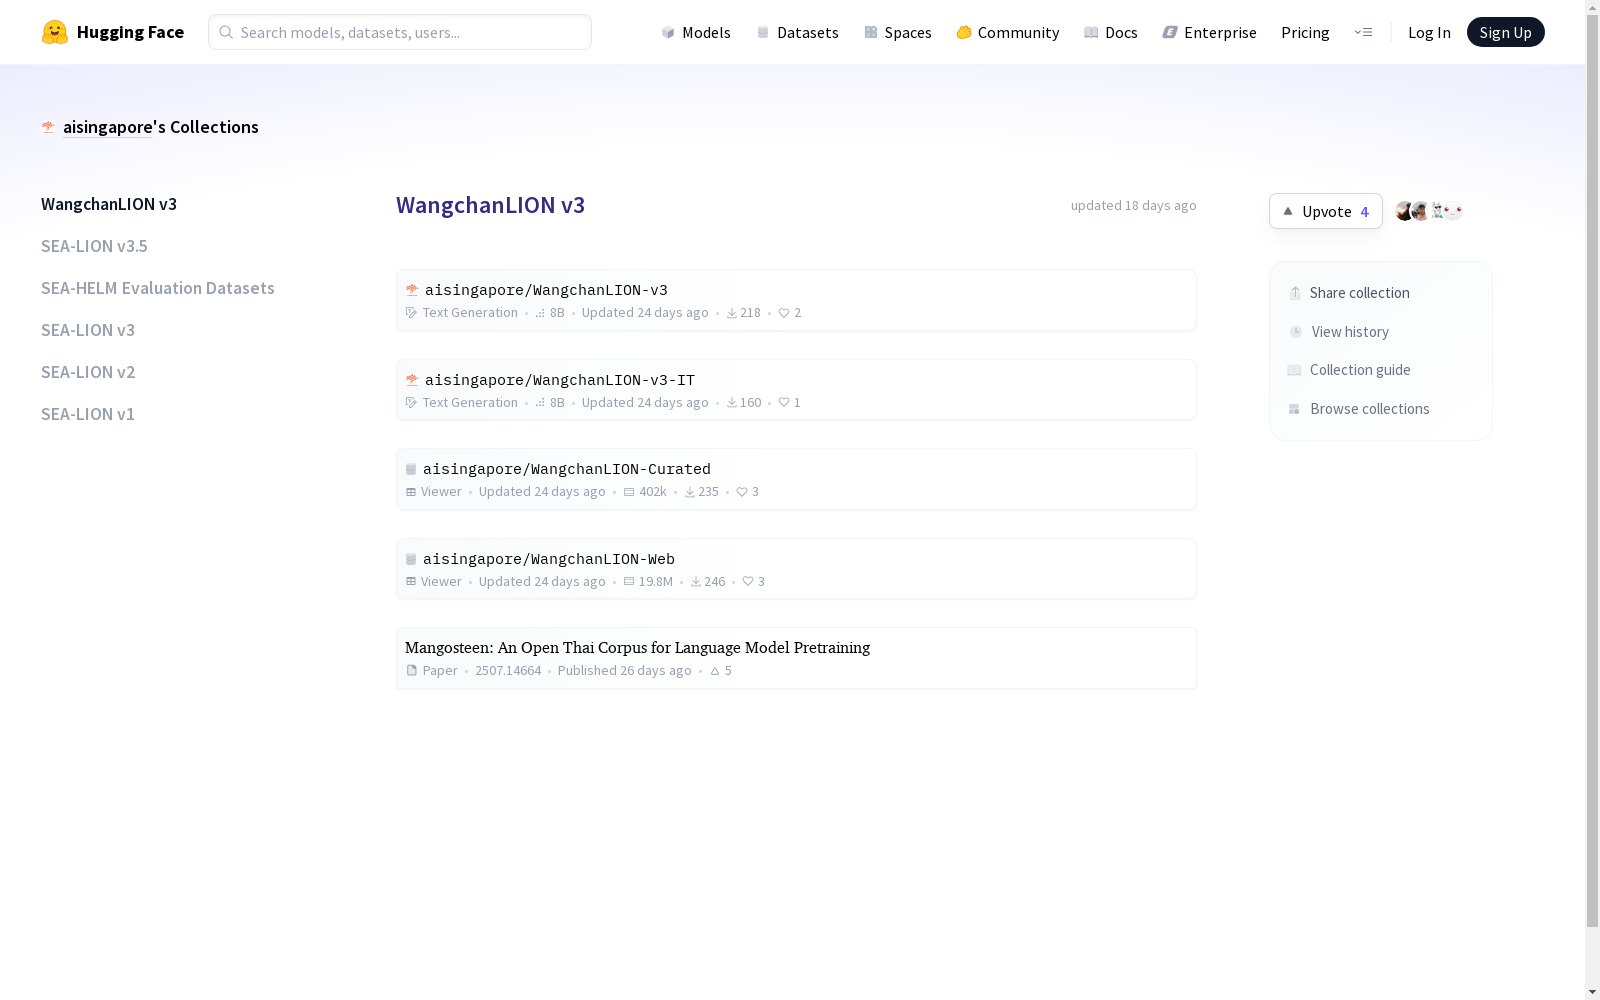
Task: Click Text Generation icon on WangchanLION-v3-IT row
Action: pyautogui.click(x=411, y=403)
